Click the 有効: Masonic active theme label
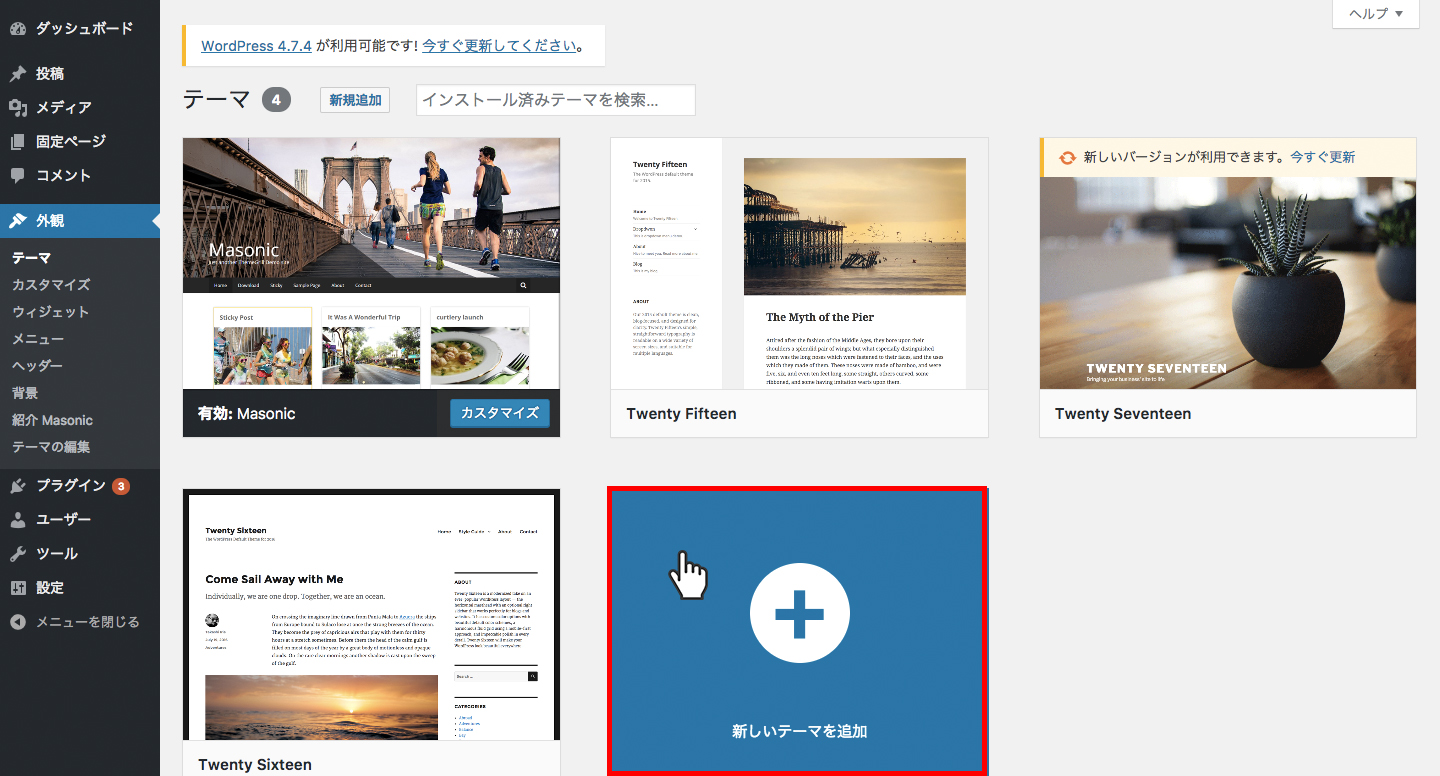 pyautogui.click(x=246, y=414)
